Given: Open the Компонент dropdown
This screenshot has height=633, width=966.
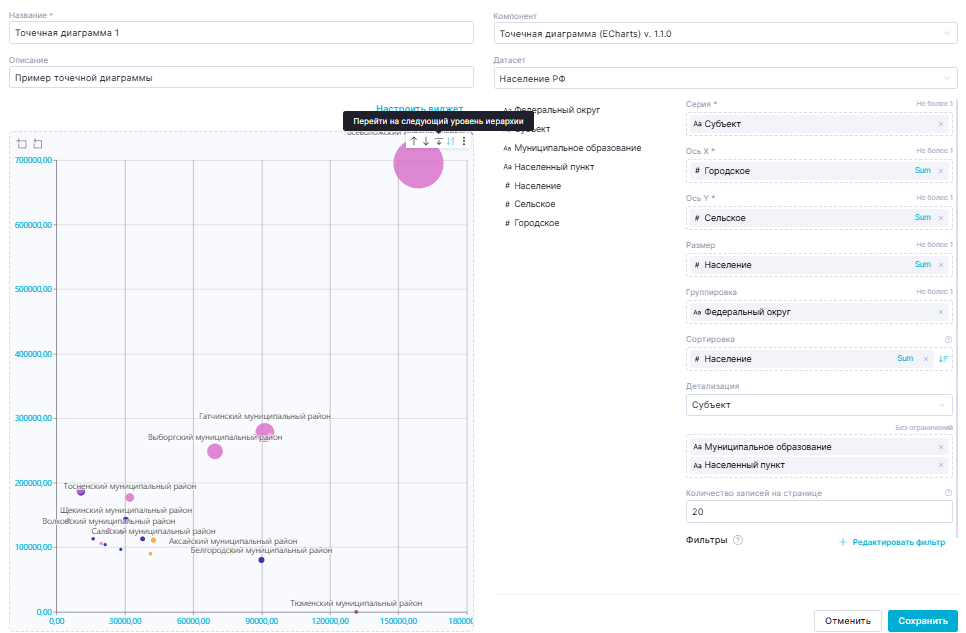Looking at the screenshot, I should pyautogui.click(x=725, y=33).
